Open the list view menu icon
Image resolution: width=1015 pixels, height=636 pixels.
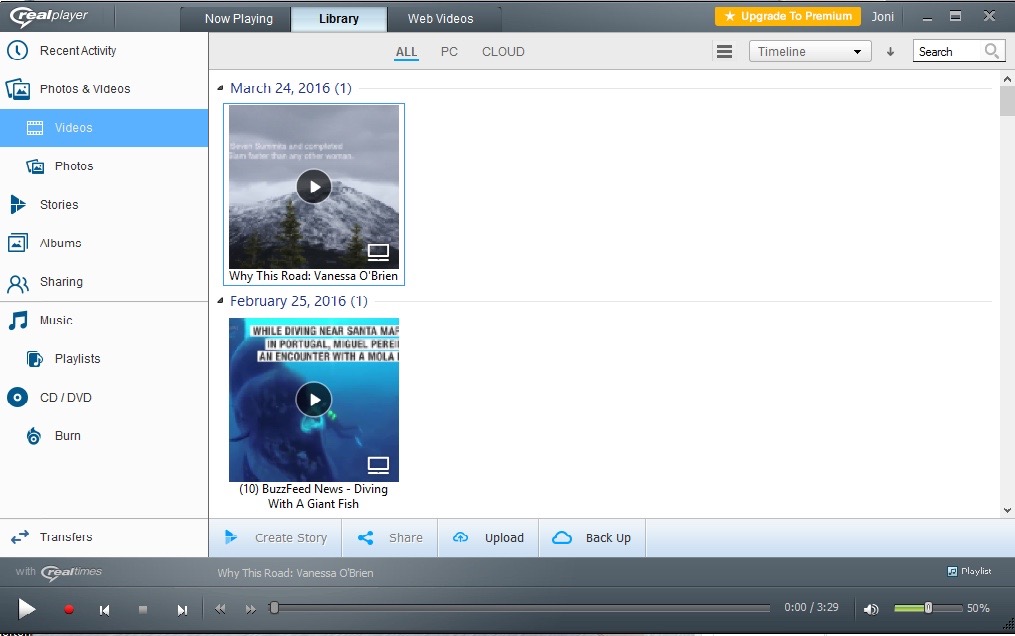(725, 52)
